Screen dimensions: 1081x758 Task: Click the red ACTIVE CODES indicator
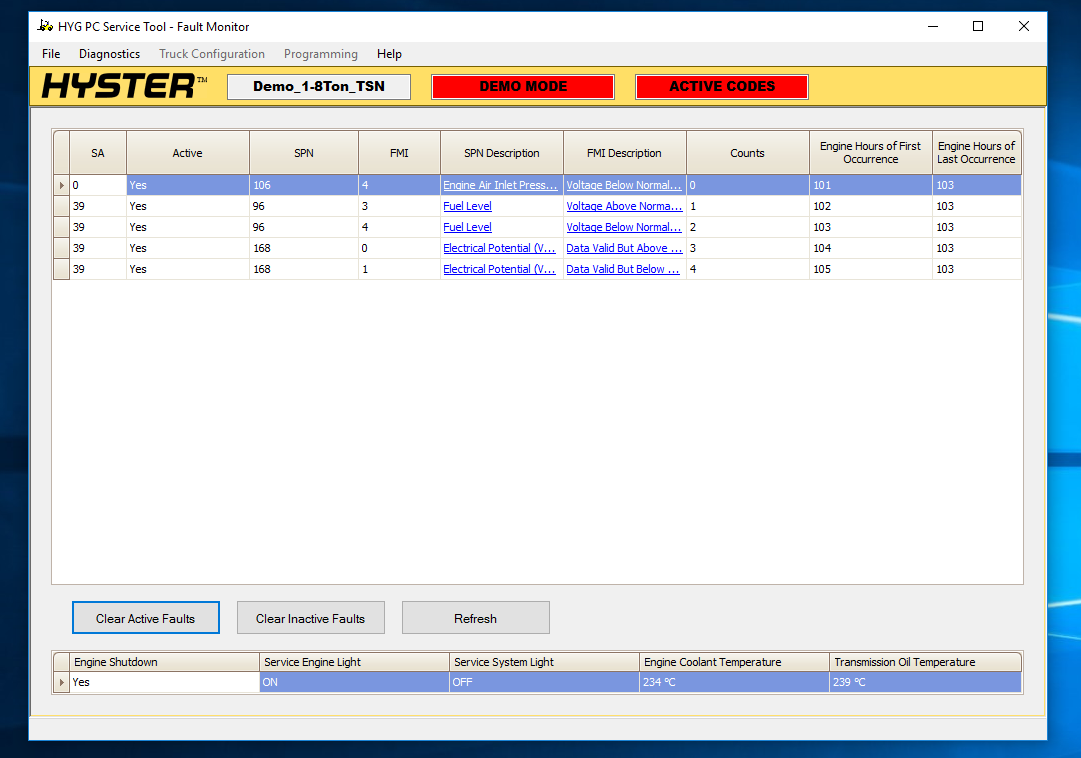point(721,87)
